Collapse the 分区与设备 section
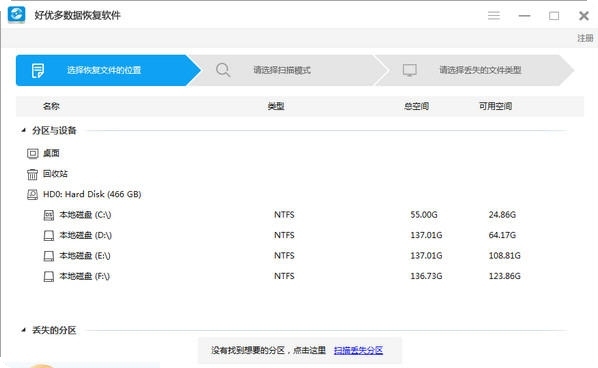598x368 pixels. 24,130
